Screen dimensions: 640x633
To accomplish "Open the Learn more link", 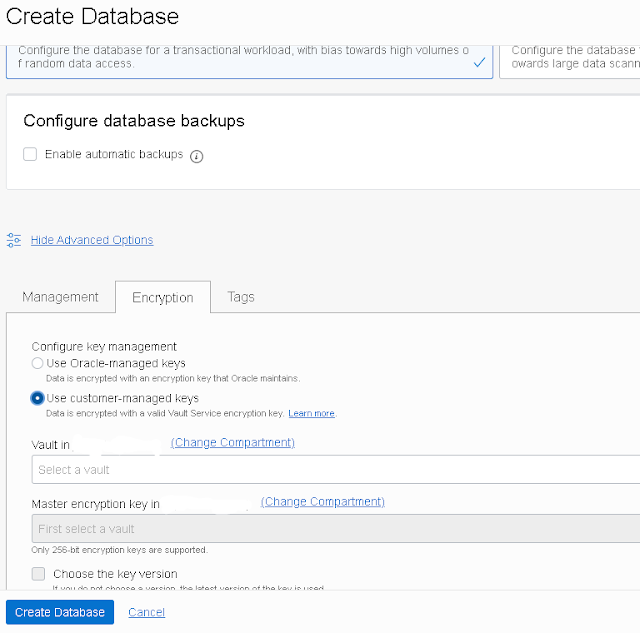I will point(311,413).
